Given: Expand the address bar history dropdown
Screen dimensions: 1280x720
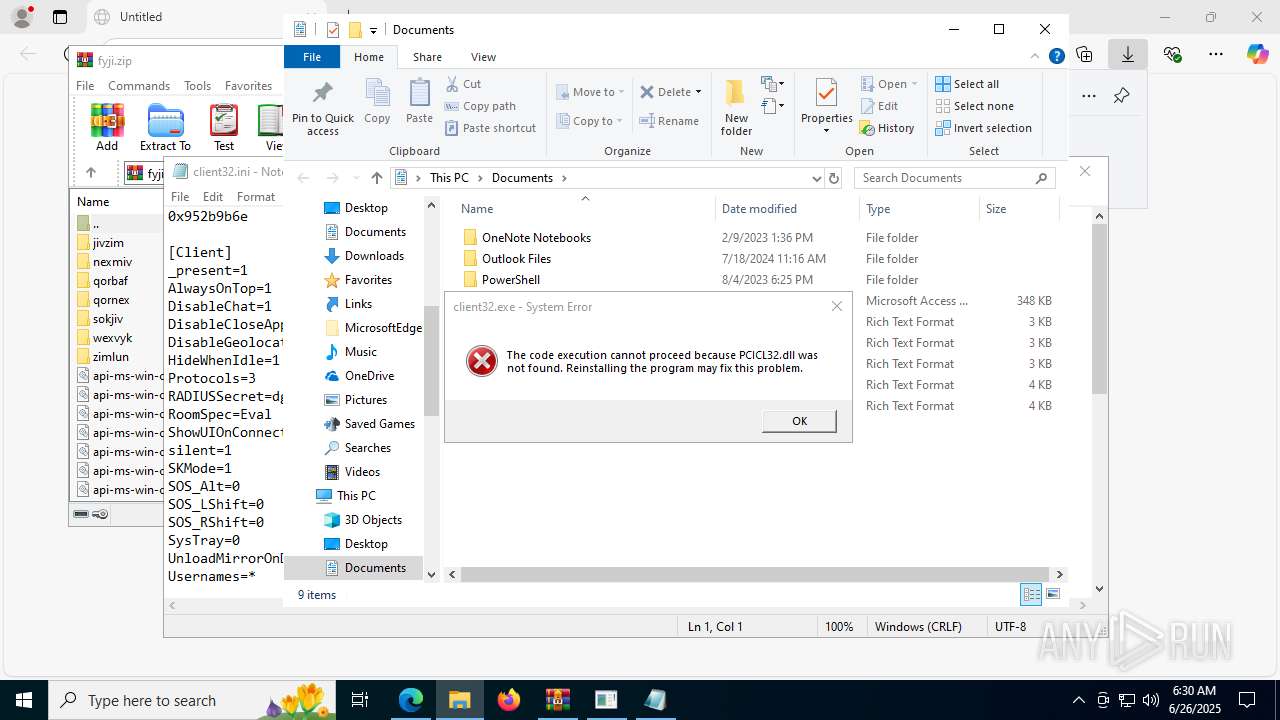Looking at the screenshot, I should pyautogui.click(x=816, y=178).
